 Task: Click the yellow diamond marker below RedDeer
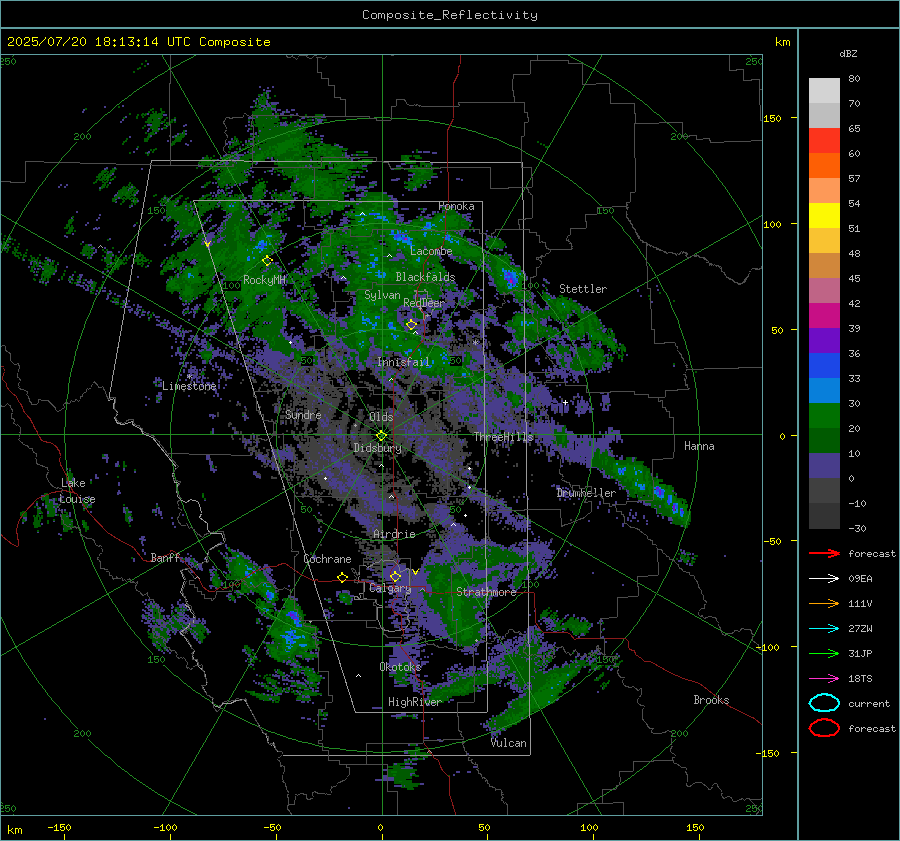[x=411, y=325]
